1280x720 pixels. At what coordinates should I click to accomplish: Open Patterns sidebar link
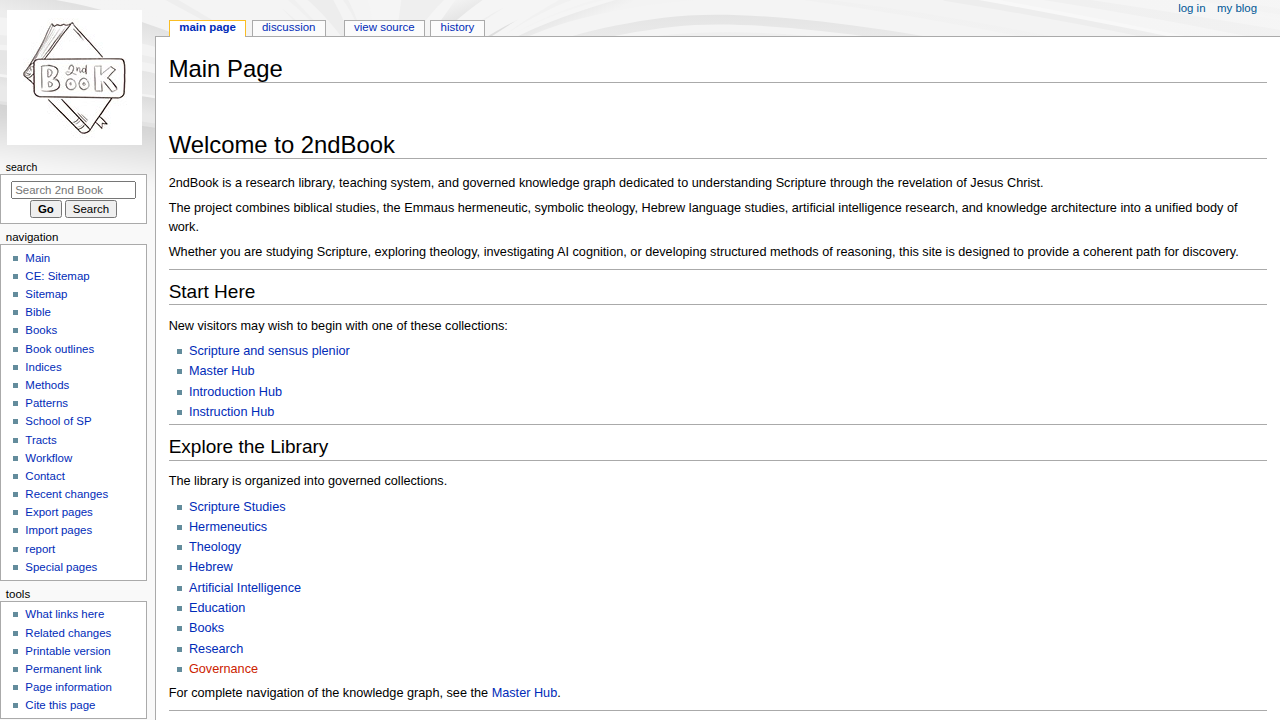[47, 403]
